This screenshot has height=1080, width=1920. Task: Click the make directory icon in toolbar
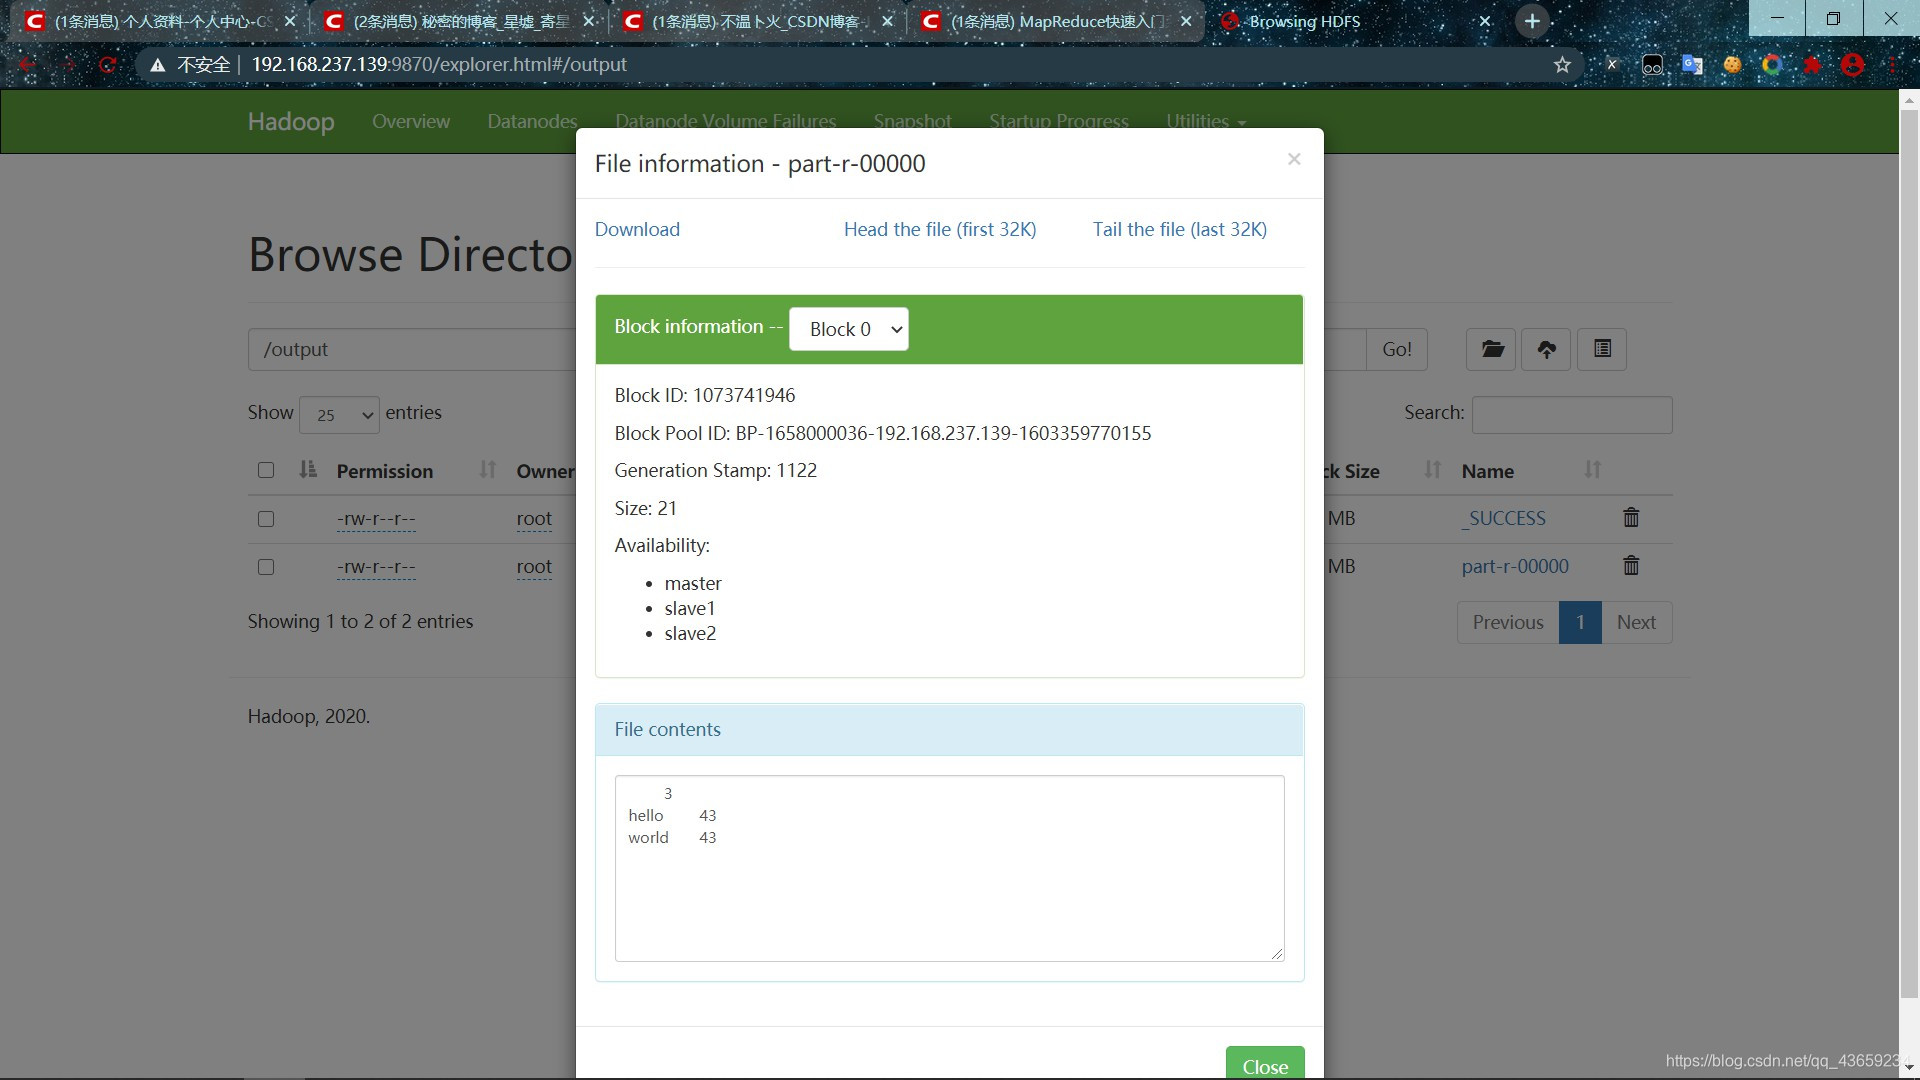(x=1491, y=349)
